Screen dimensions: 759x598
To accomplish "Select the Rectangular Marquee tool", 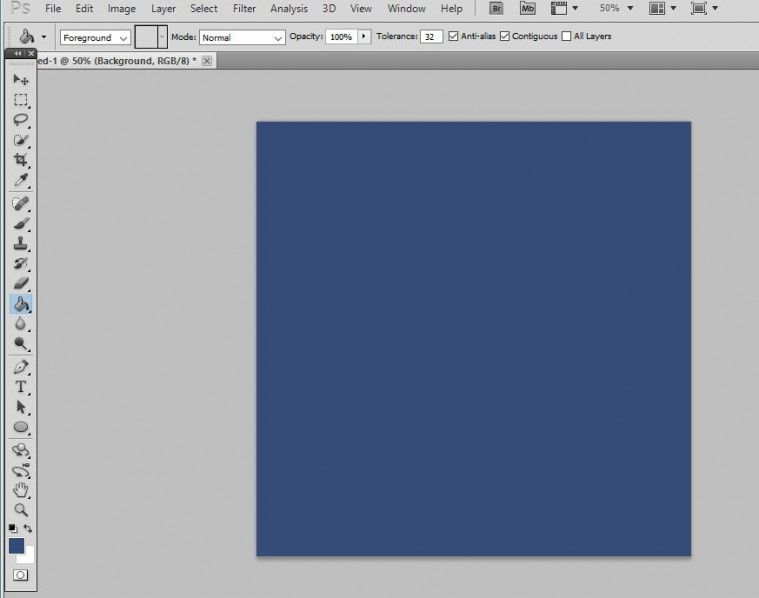I will (21, 100).
